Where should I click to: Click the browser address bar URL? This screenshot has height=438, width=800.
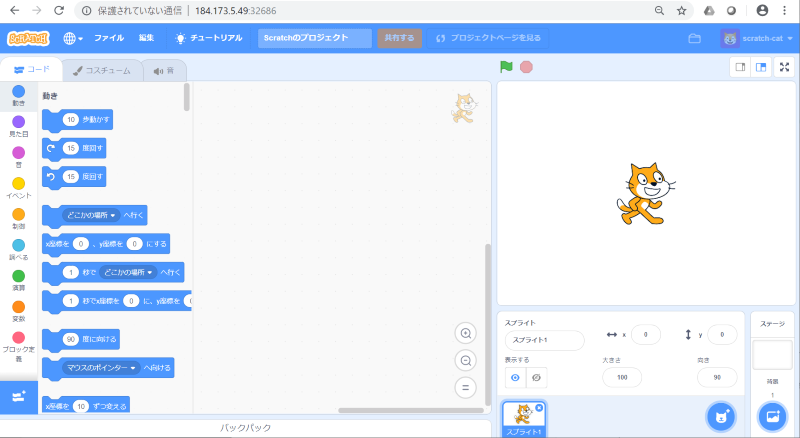235,11
